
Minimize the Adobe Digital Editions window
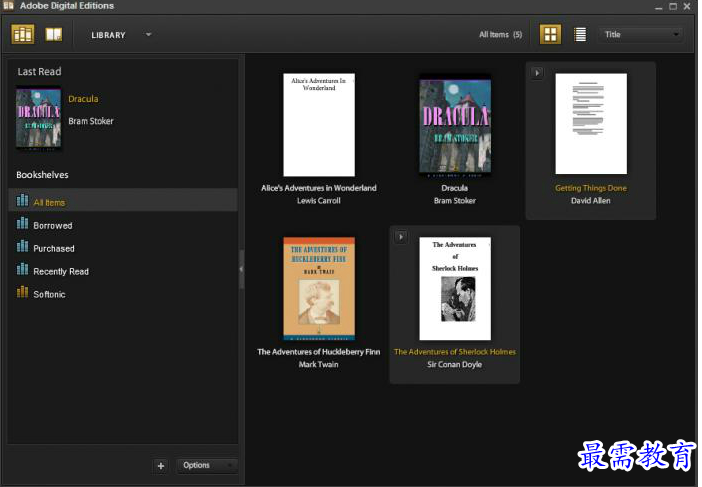(658, 6)
